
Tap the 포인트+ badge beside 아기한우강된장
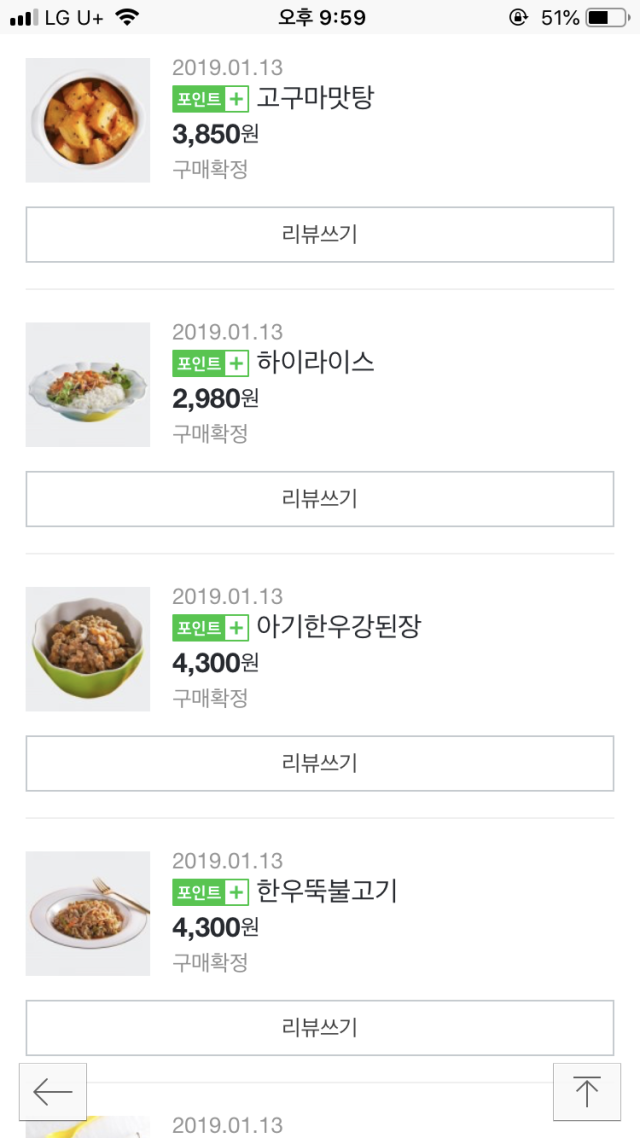210,628
